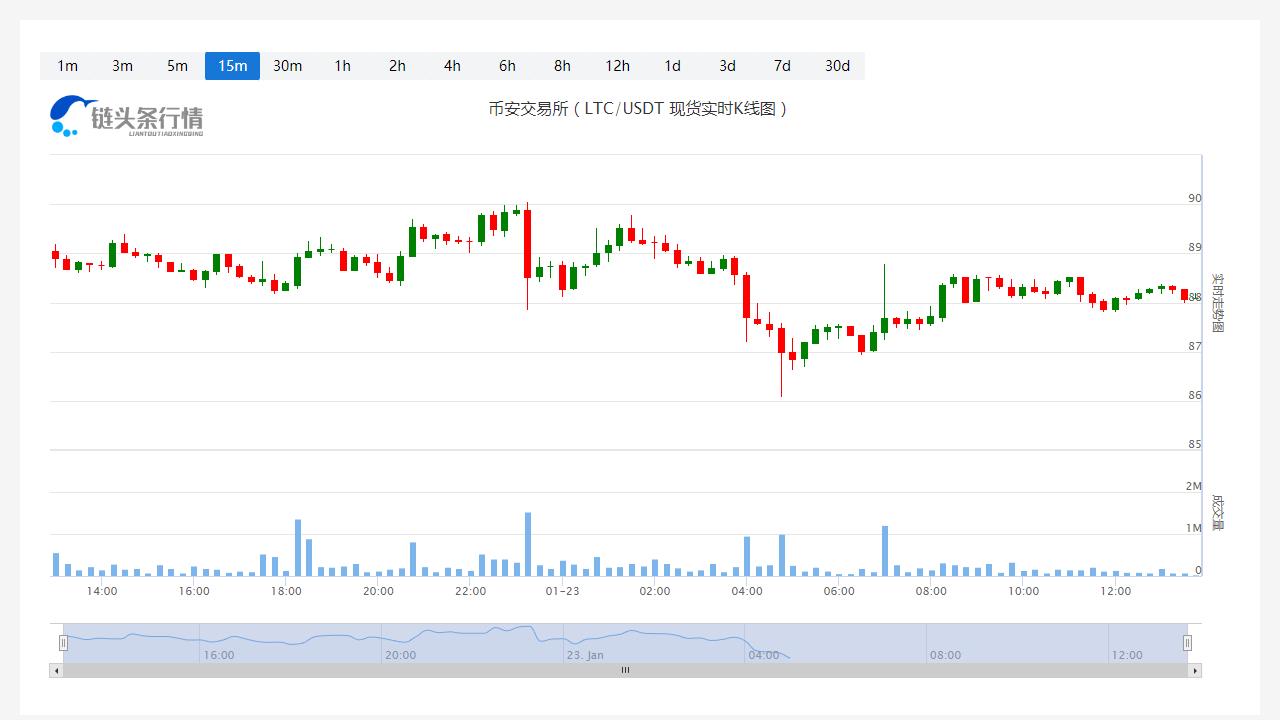
Task: Click the scrollbar right arrow
Action: click(1195, 671)
